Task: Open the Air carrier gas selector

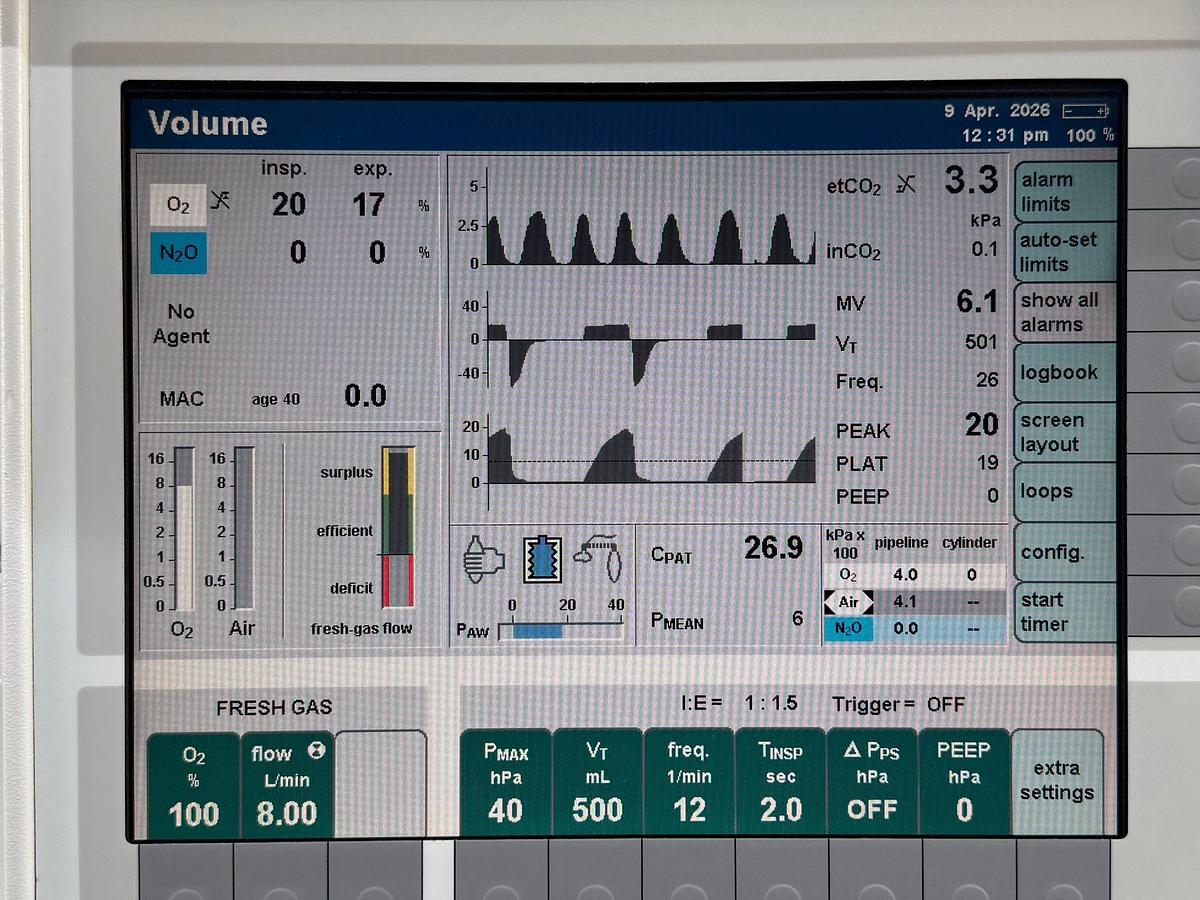Action: coord(849,602)
